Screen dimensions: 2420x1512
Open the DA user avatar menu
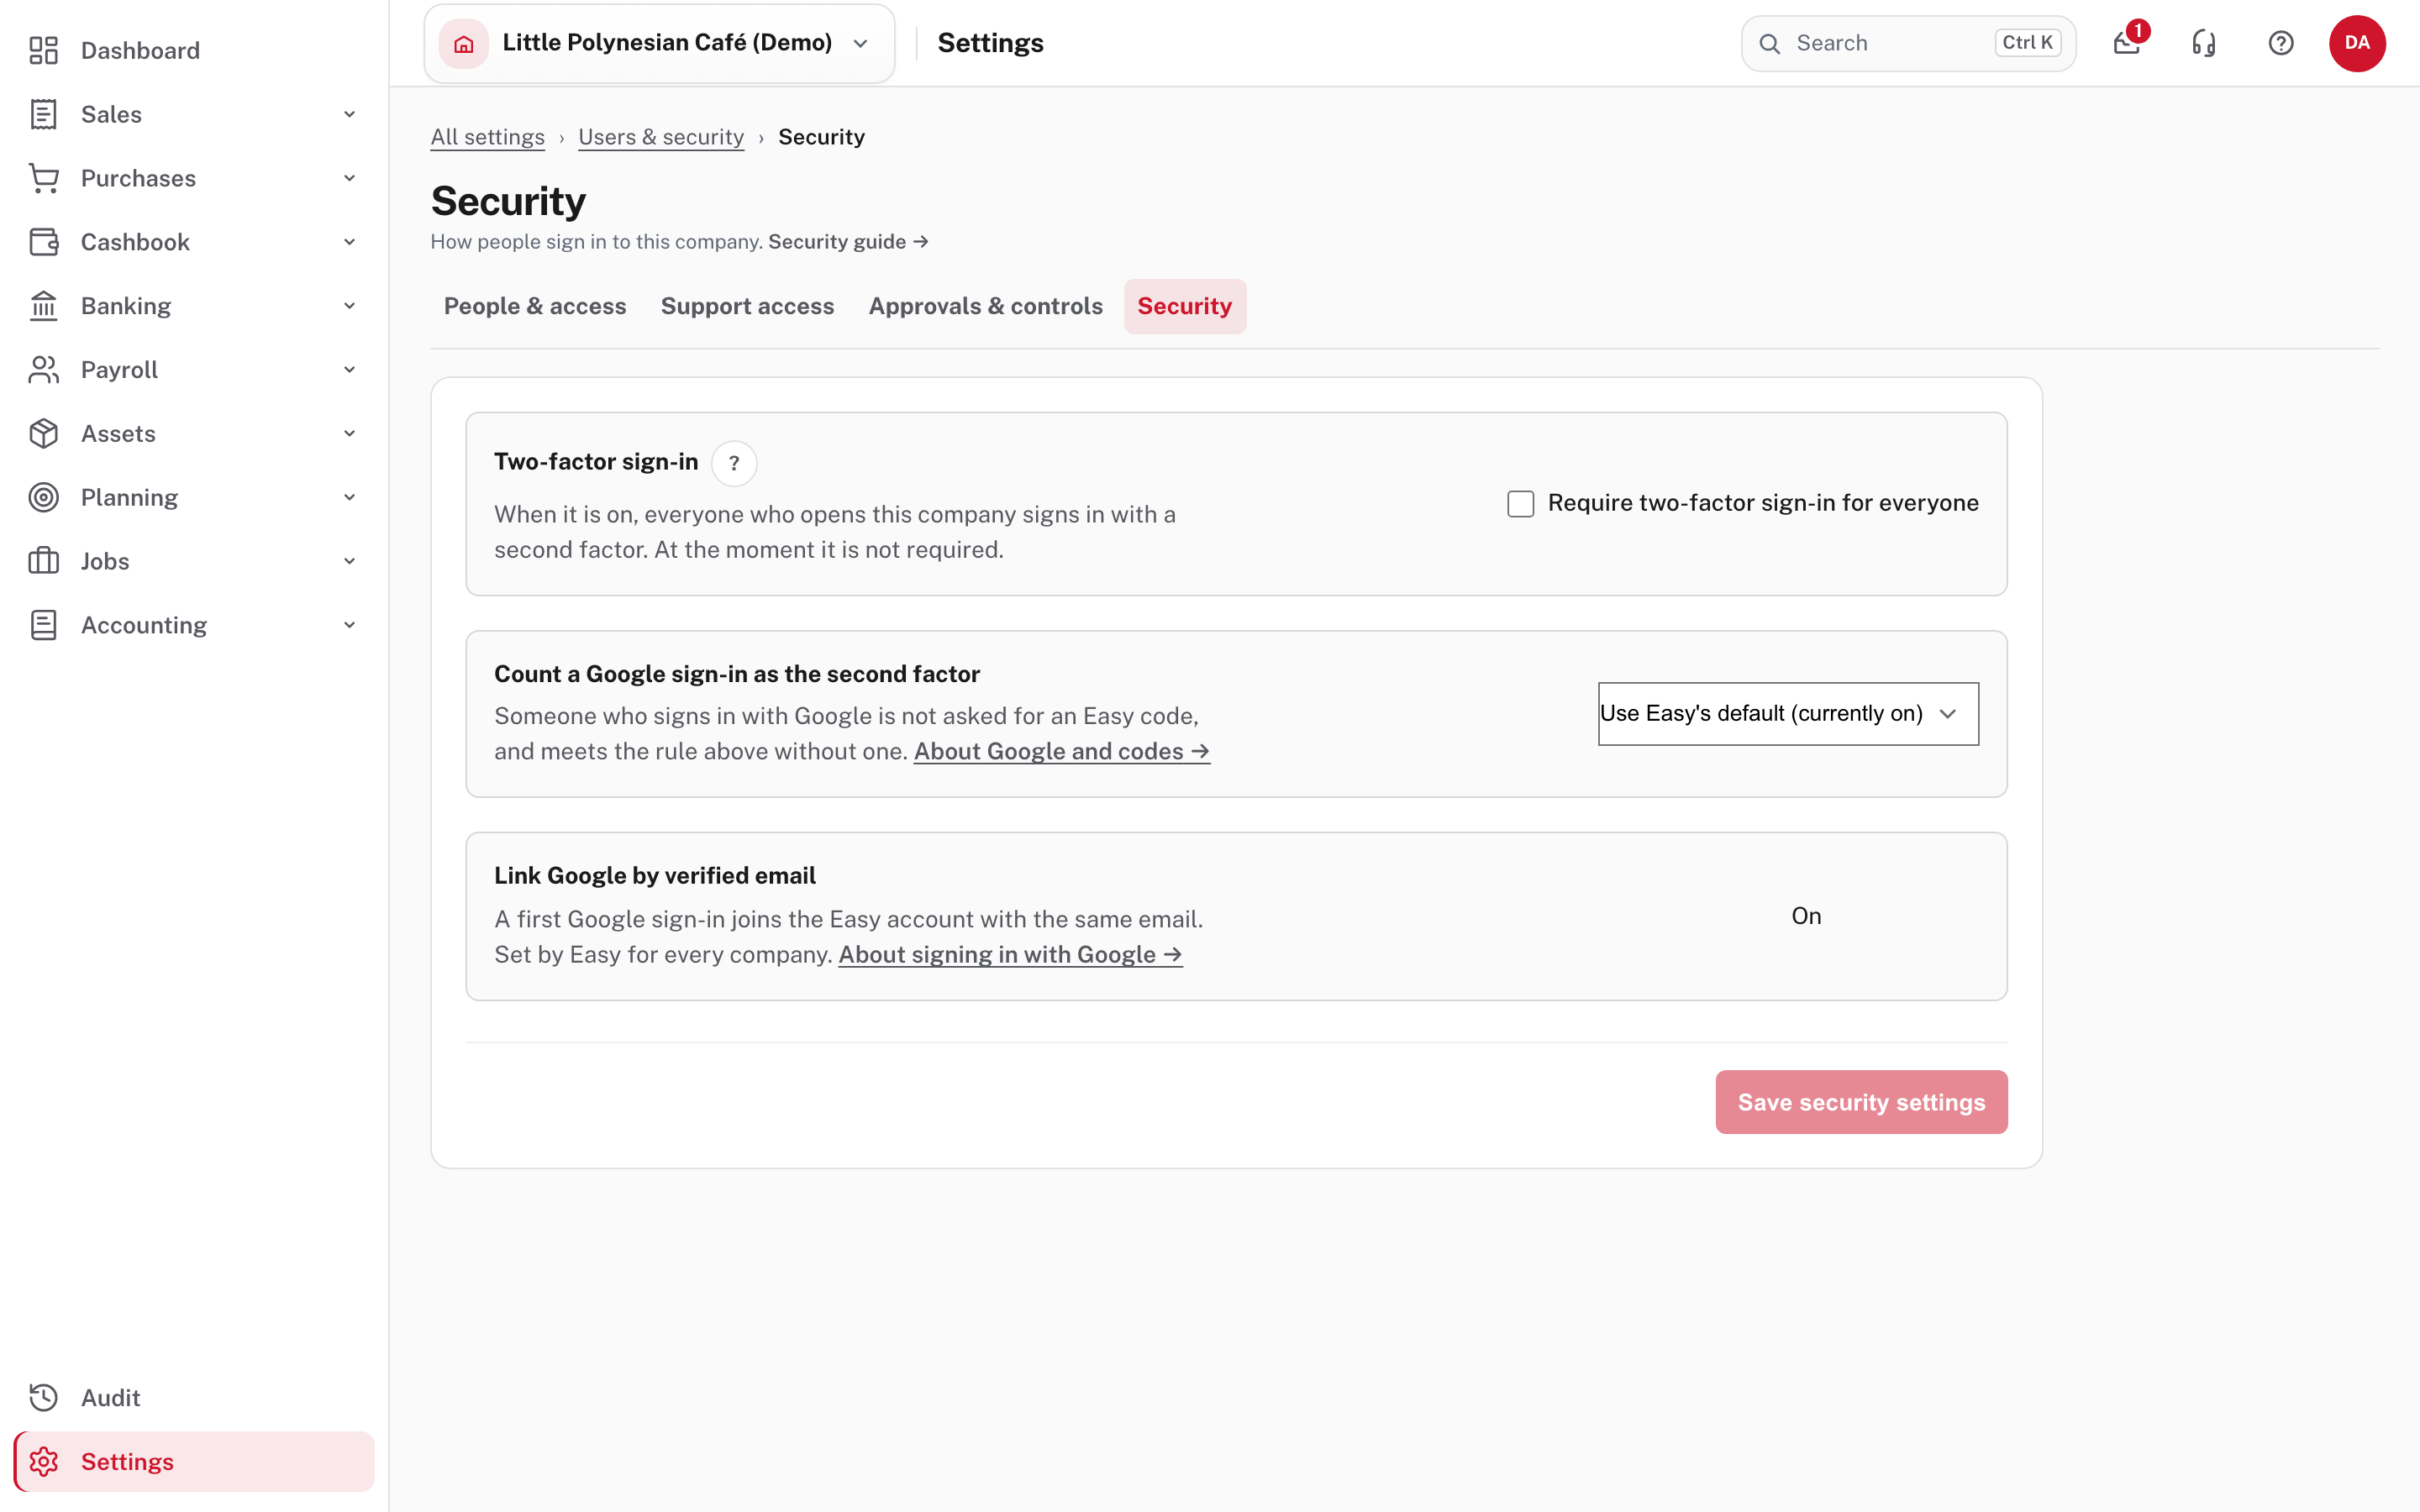point(2357,43)
